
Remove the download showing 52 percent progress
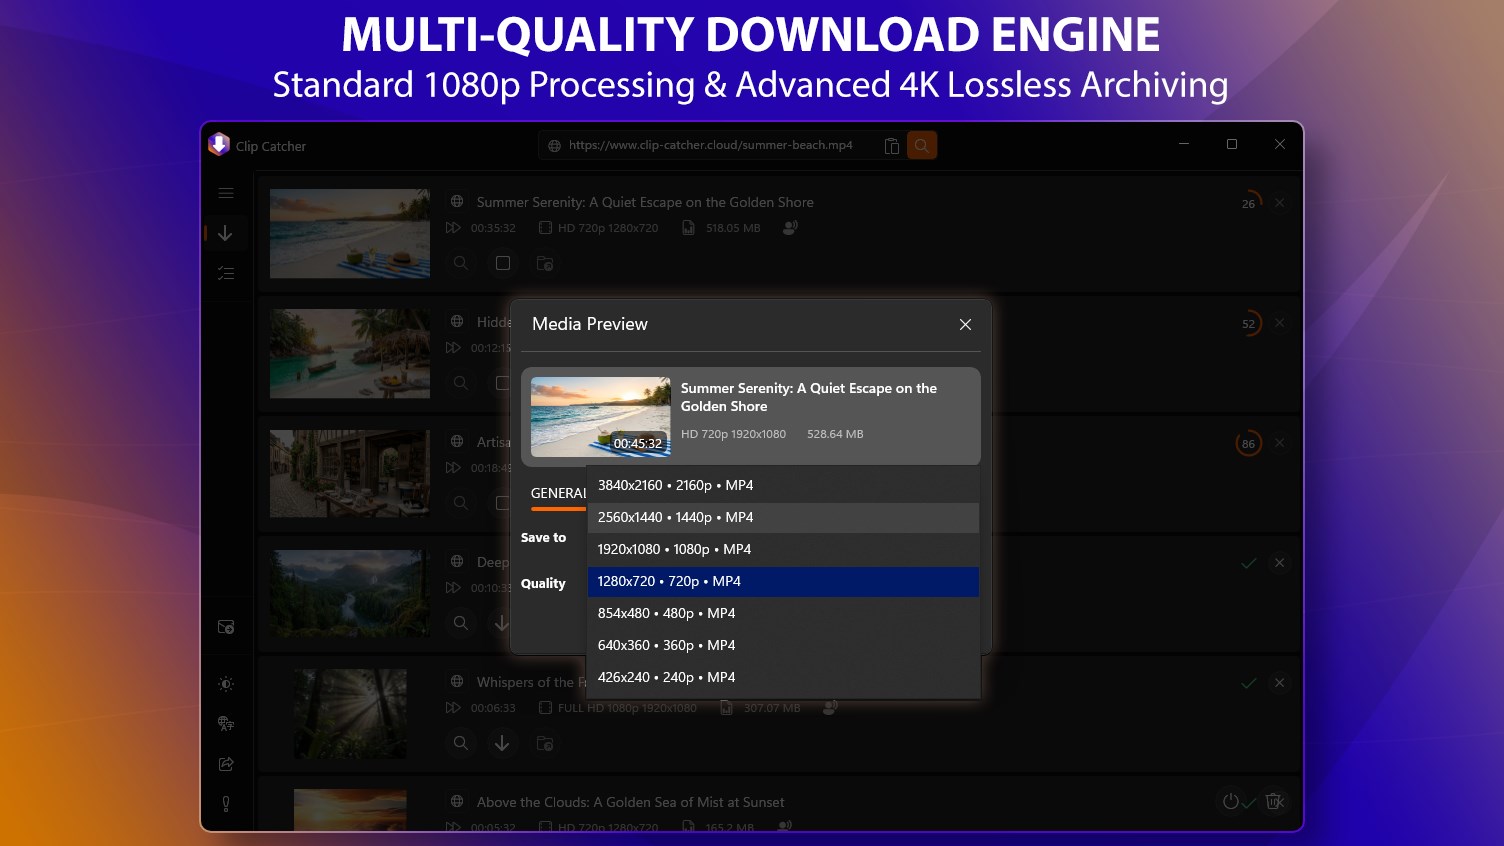coord(1280,323)
